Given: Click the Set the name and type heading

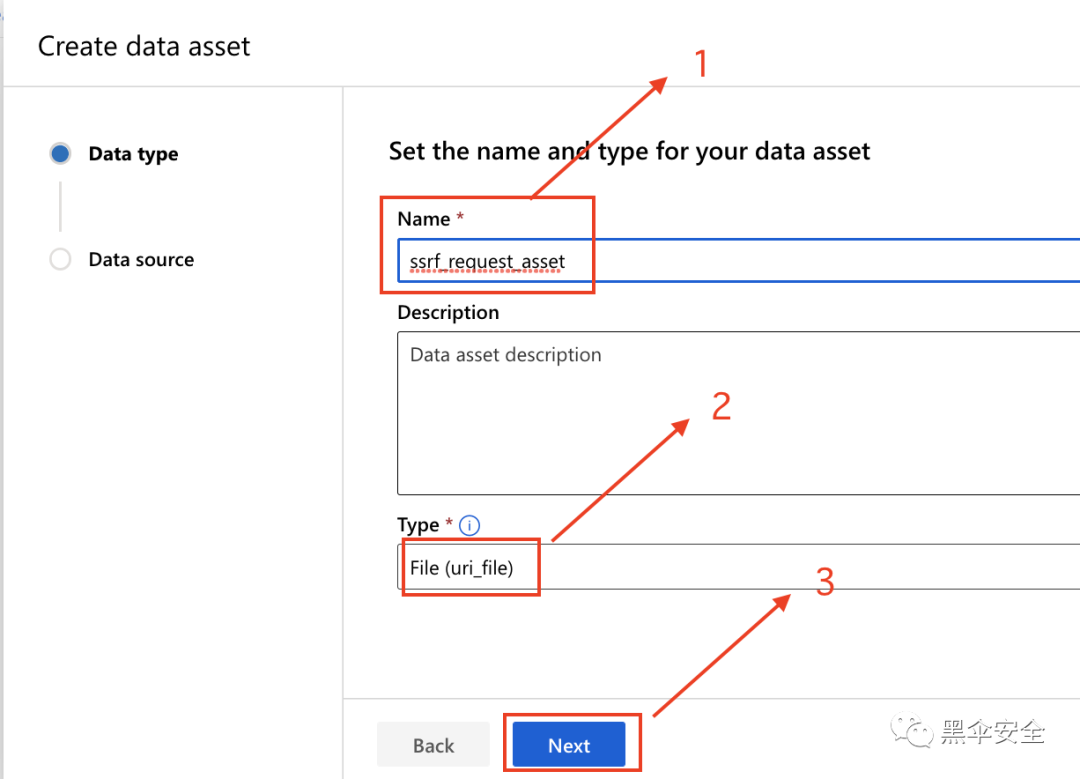Looking at the screenshot, I should pos(630,151).
